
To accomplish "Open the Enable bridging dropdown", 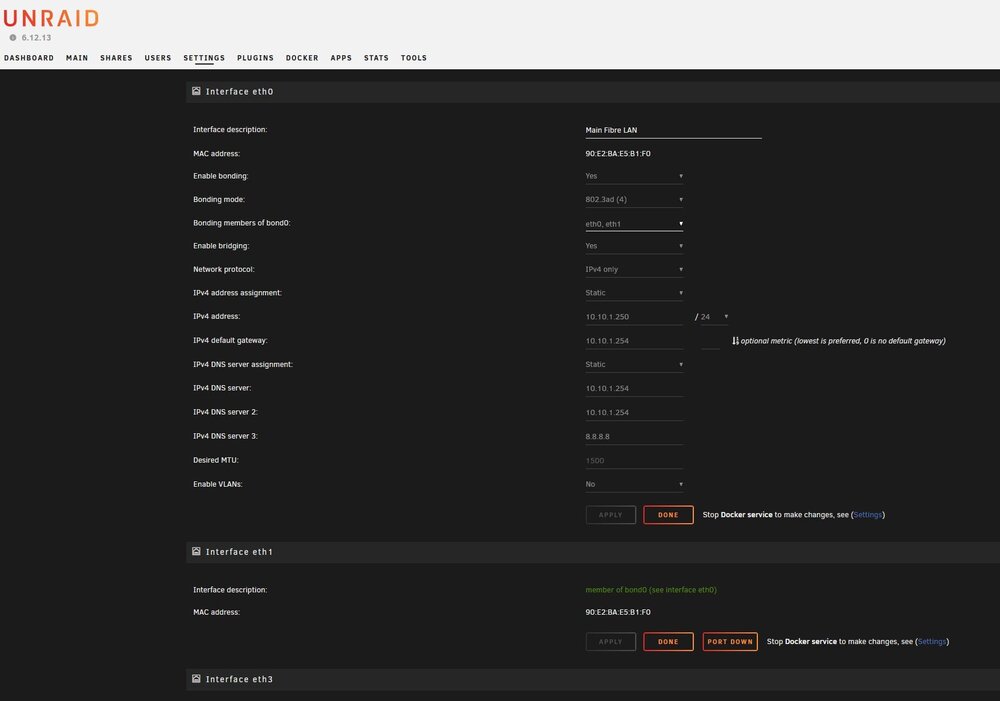I will tap(634, 246).
